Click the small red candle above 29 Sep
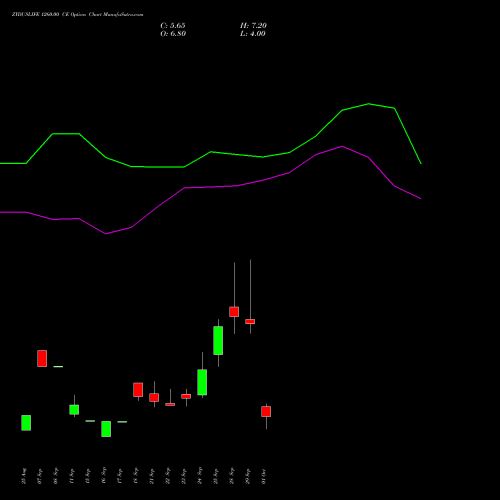Screen dimensions: 500x500 click(250, 321)
